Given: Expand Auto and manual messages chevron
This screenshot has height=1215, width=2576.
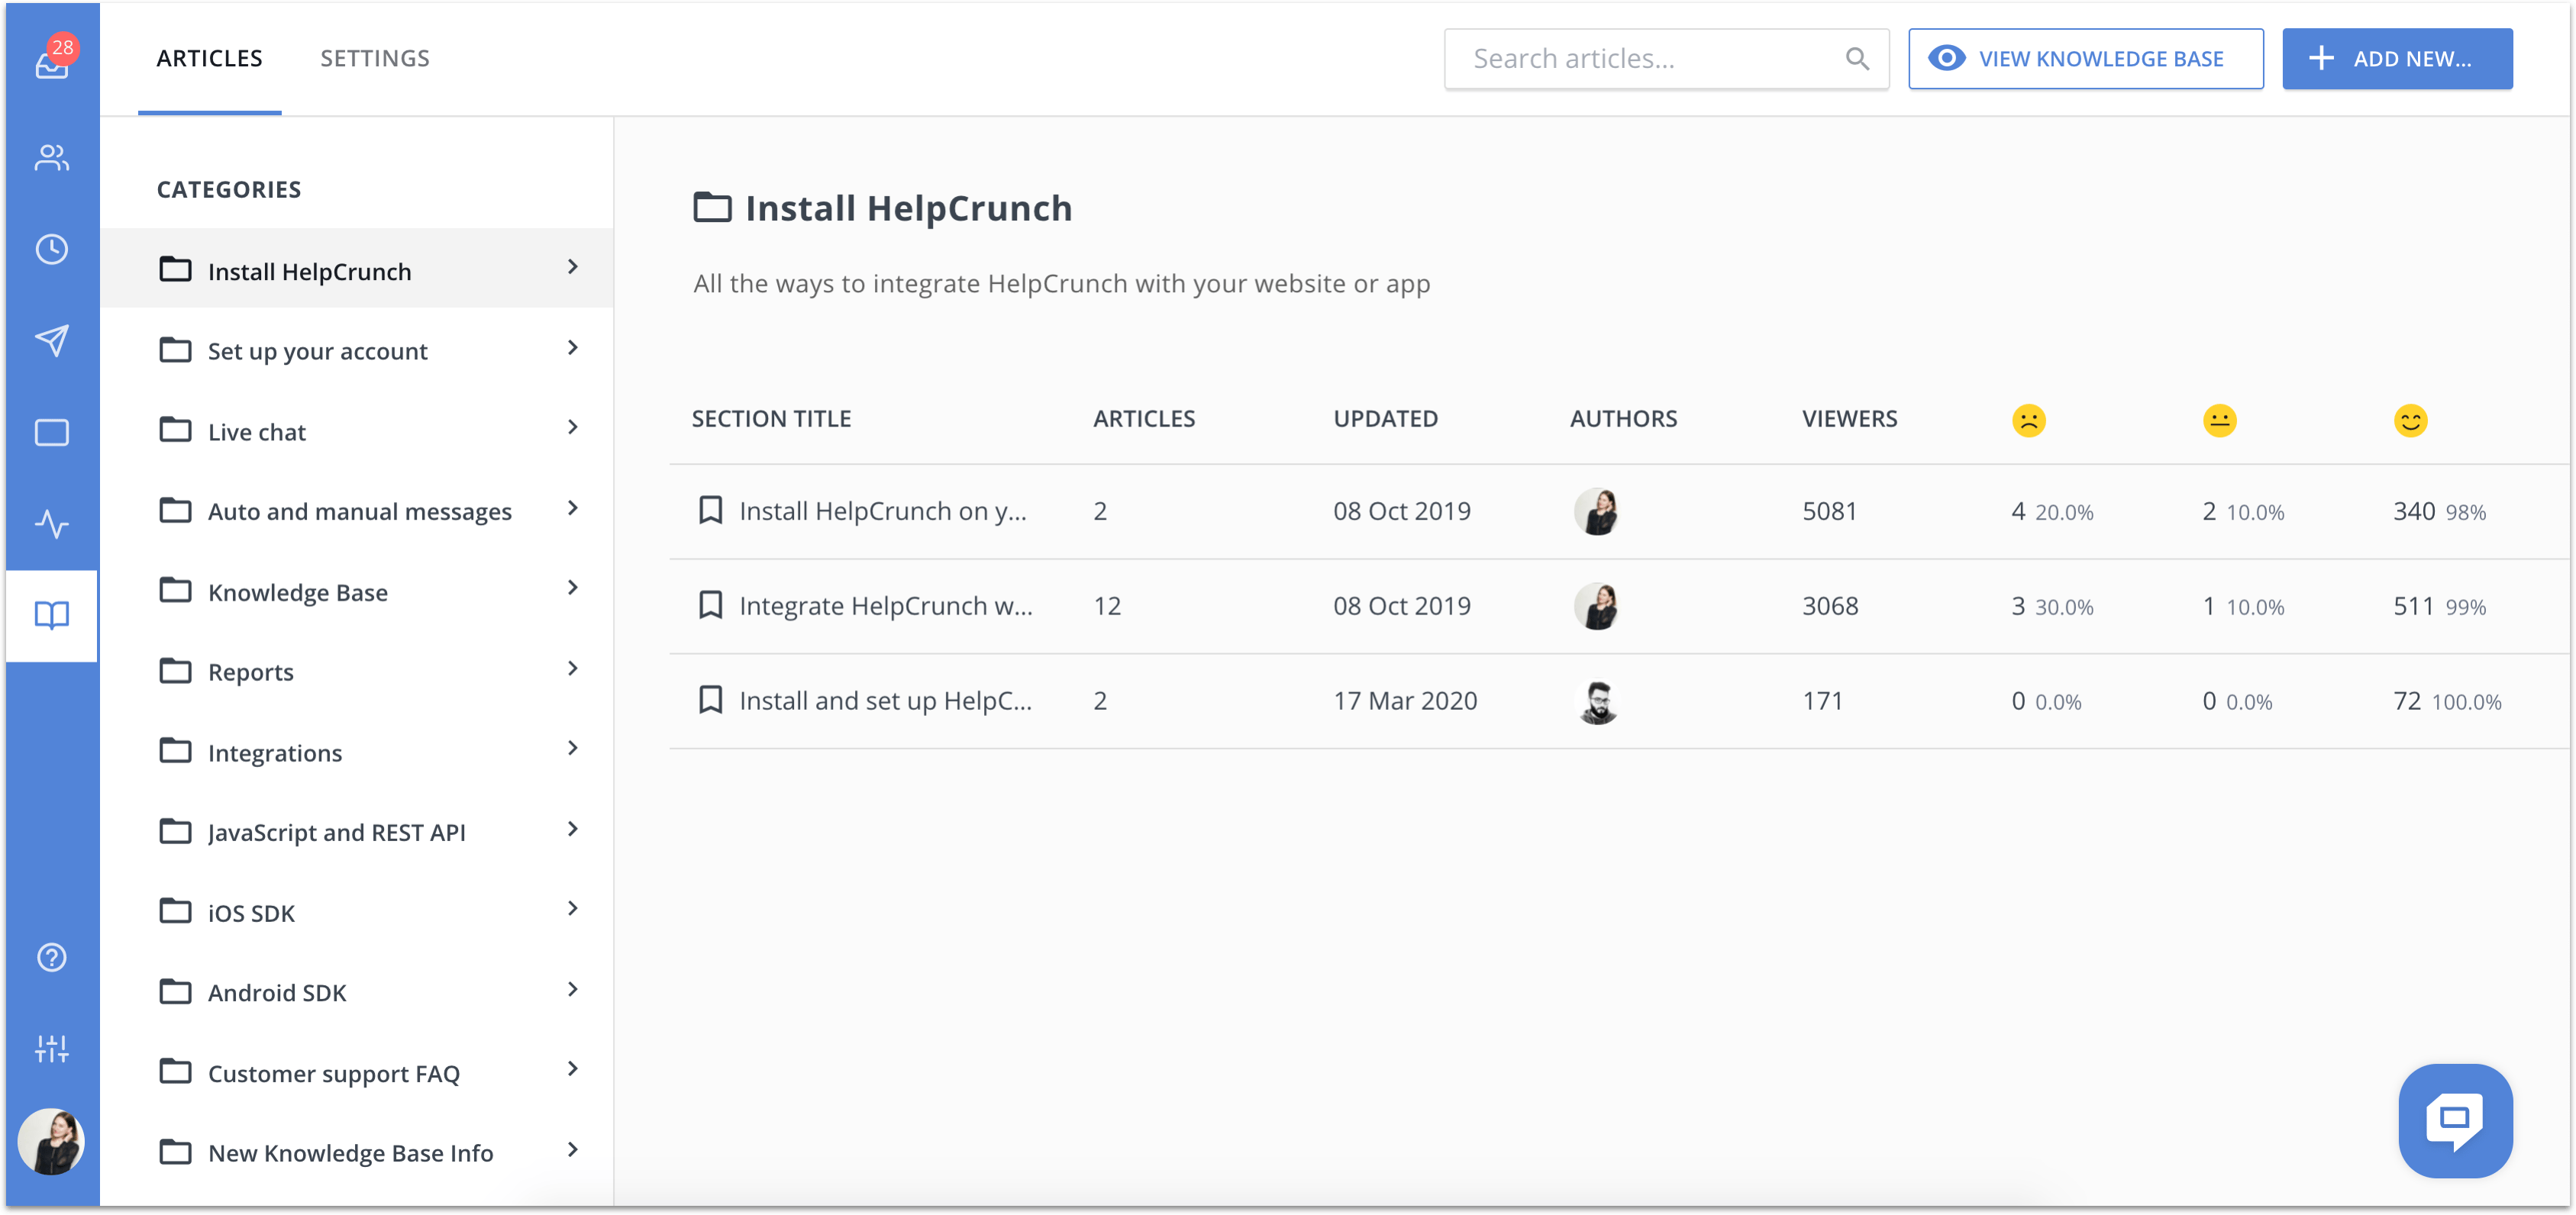Looking at the screenshot, I should tap(572, 508).
